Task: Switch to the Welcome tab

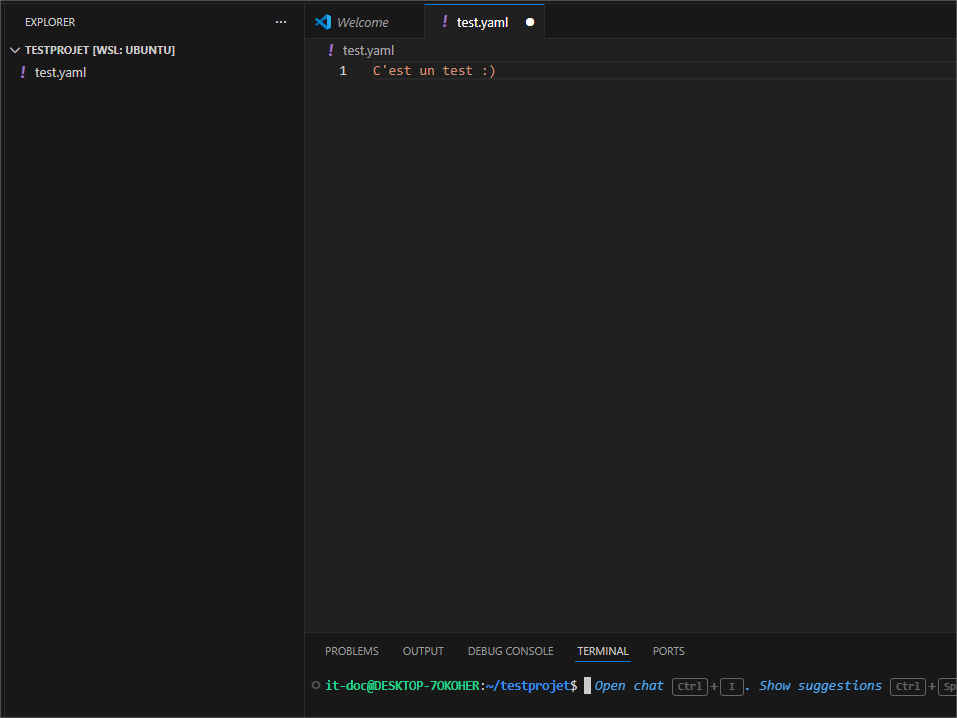Action: (x=363, y=23)
